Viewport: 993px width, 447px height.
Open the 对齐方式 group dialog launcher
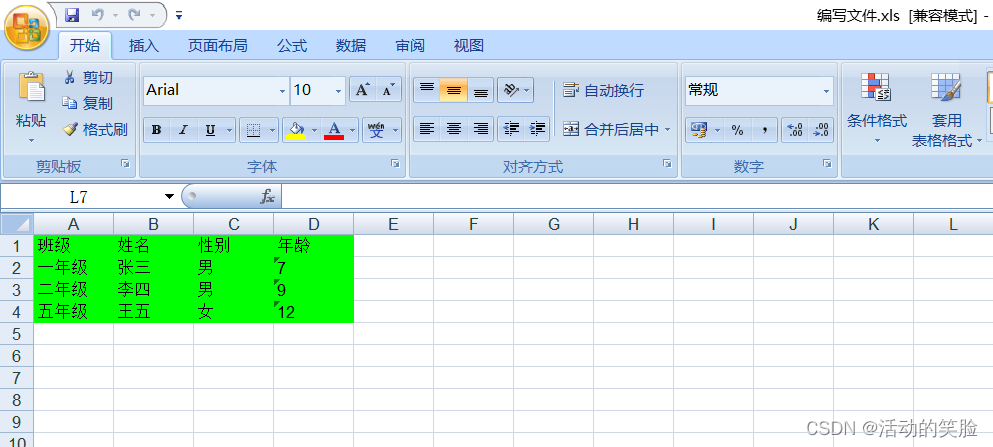coord(667,164)
